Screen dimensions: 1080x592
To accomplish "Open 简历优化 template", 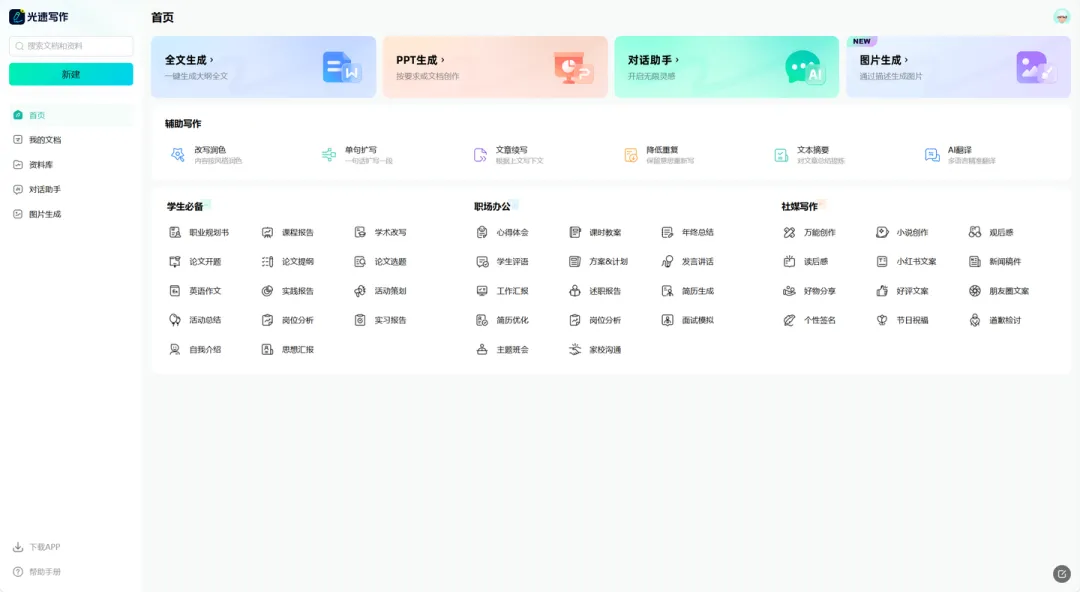I will (x=503, y=320).
